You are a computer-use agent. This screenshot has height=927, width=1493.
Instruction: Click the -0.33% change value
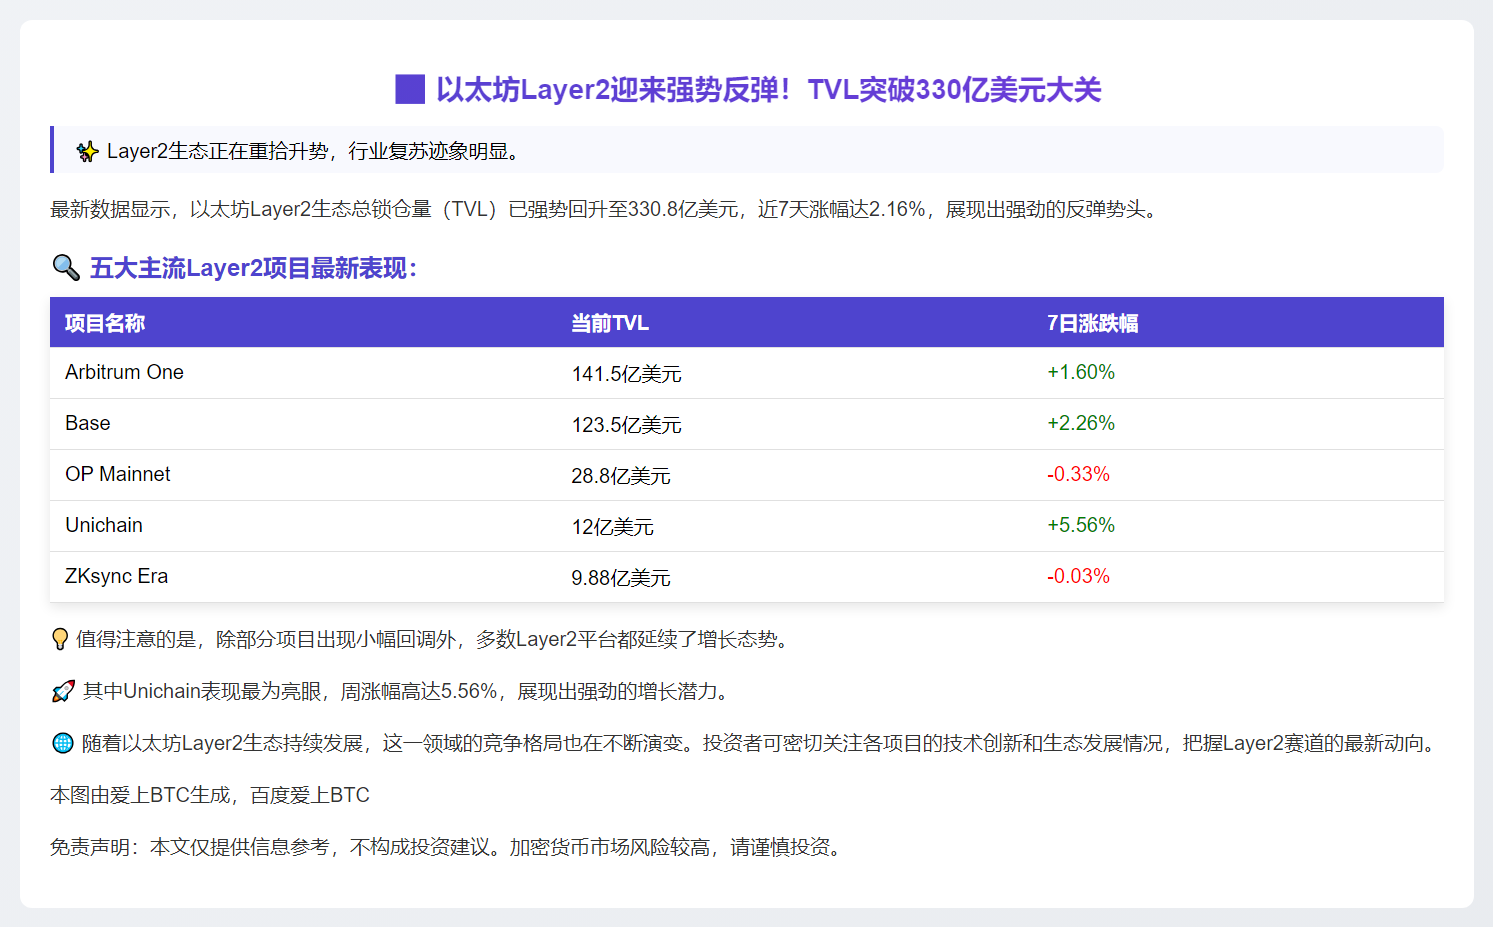click(x=1078, y=474)
